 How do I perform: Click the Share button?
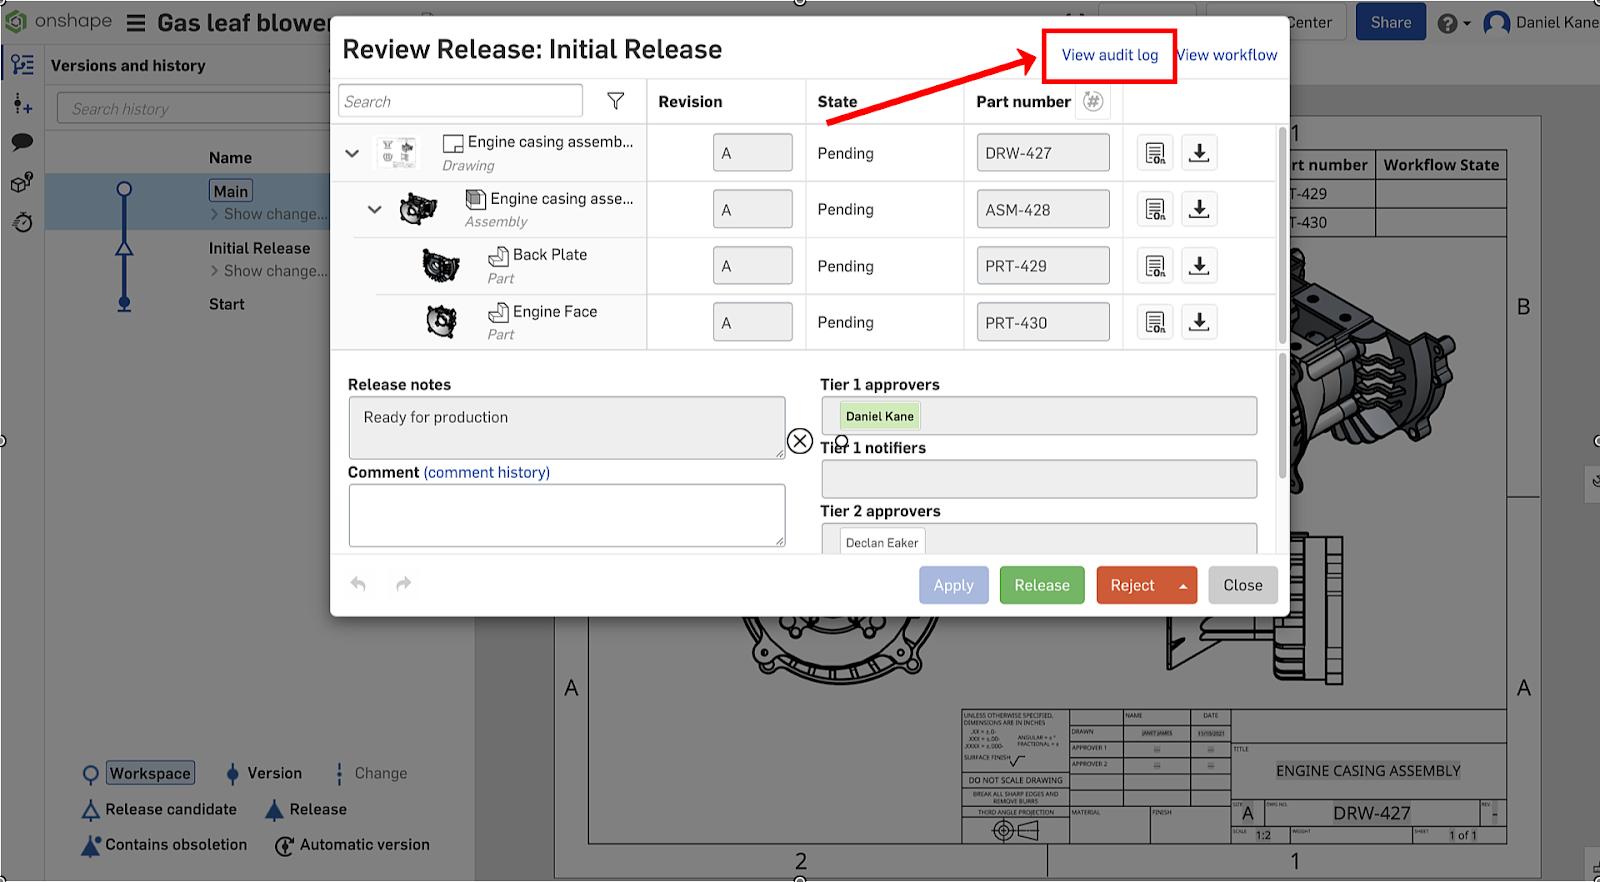1390,22
